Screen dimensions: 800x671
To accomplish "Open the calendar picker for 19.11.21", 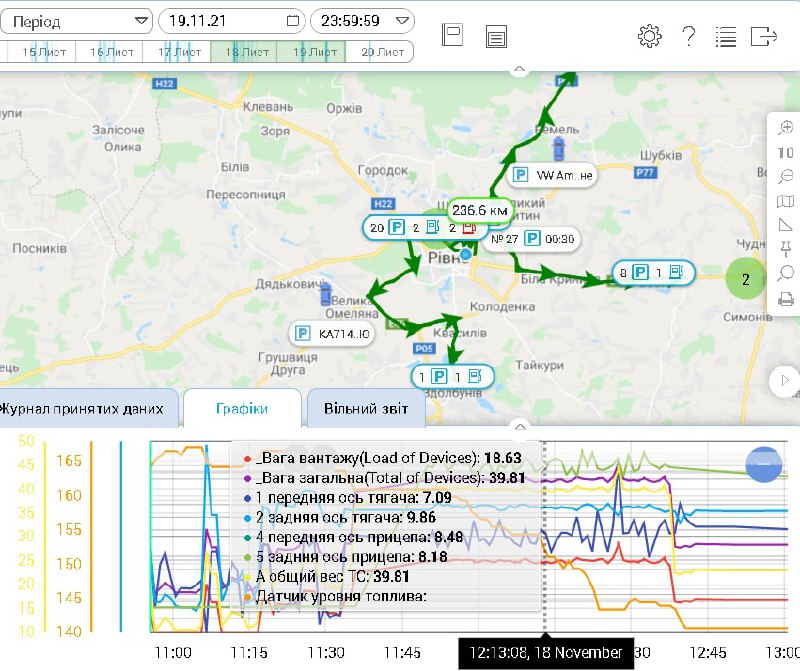I will click(293, 21).
